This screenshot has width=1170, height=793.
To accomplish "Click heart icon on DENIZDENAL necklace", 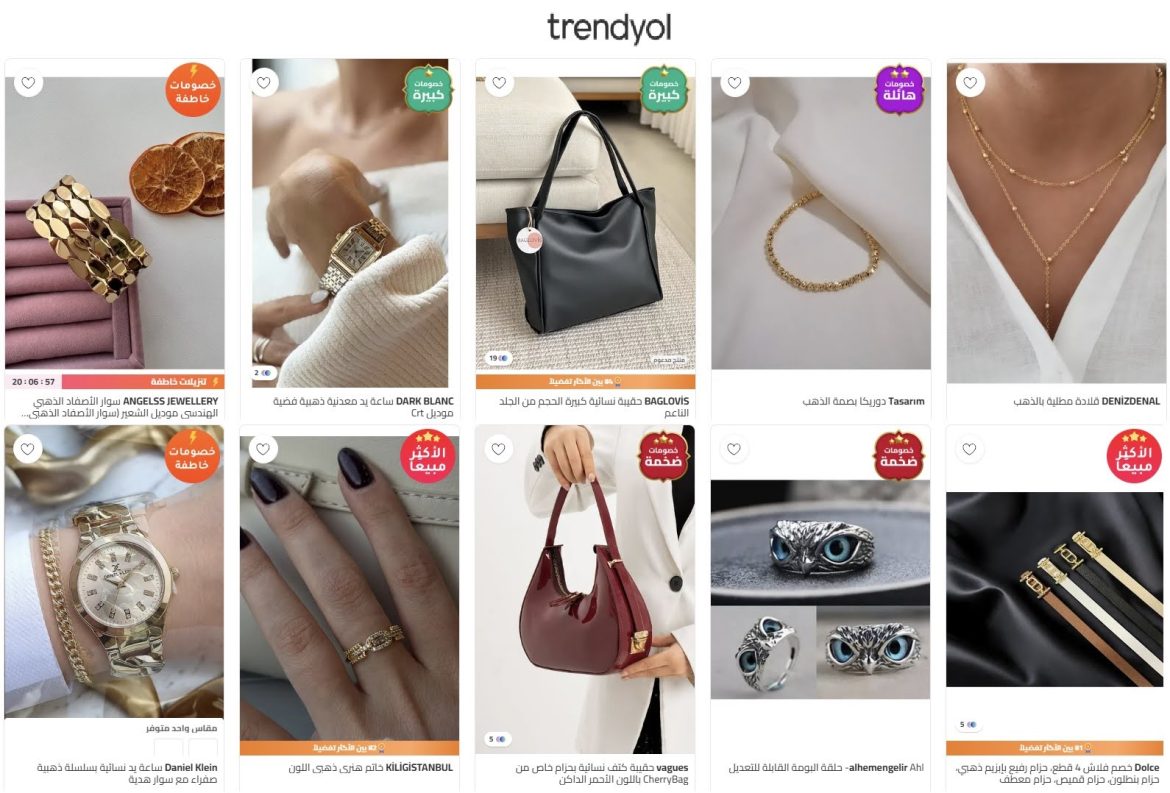I will coord(970,83).
